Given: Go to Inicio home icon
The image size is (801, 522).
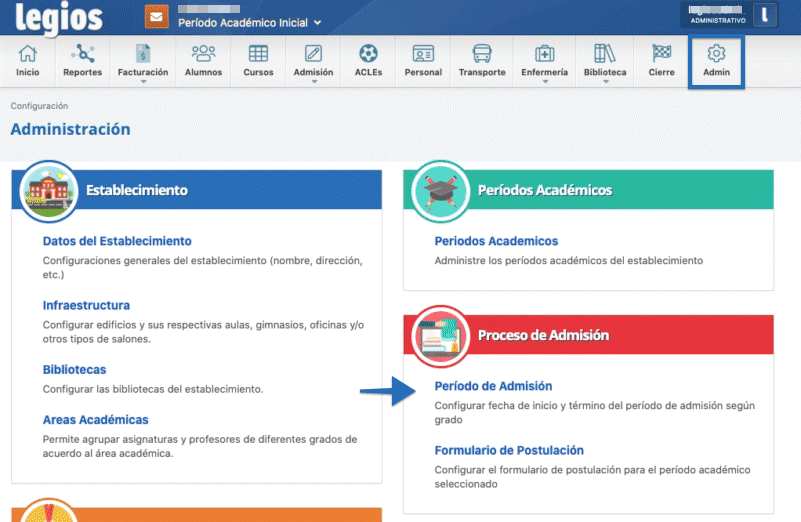Looking at the screenshot, I should [x=28, y=53].
